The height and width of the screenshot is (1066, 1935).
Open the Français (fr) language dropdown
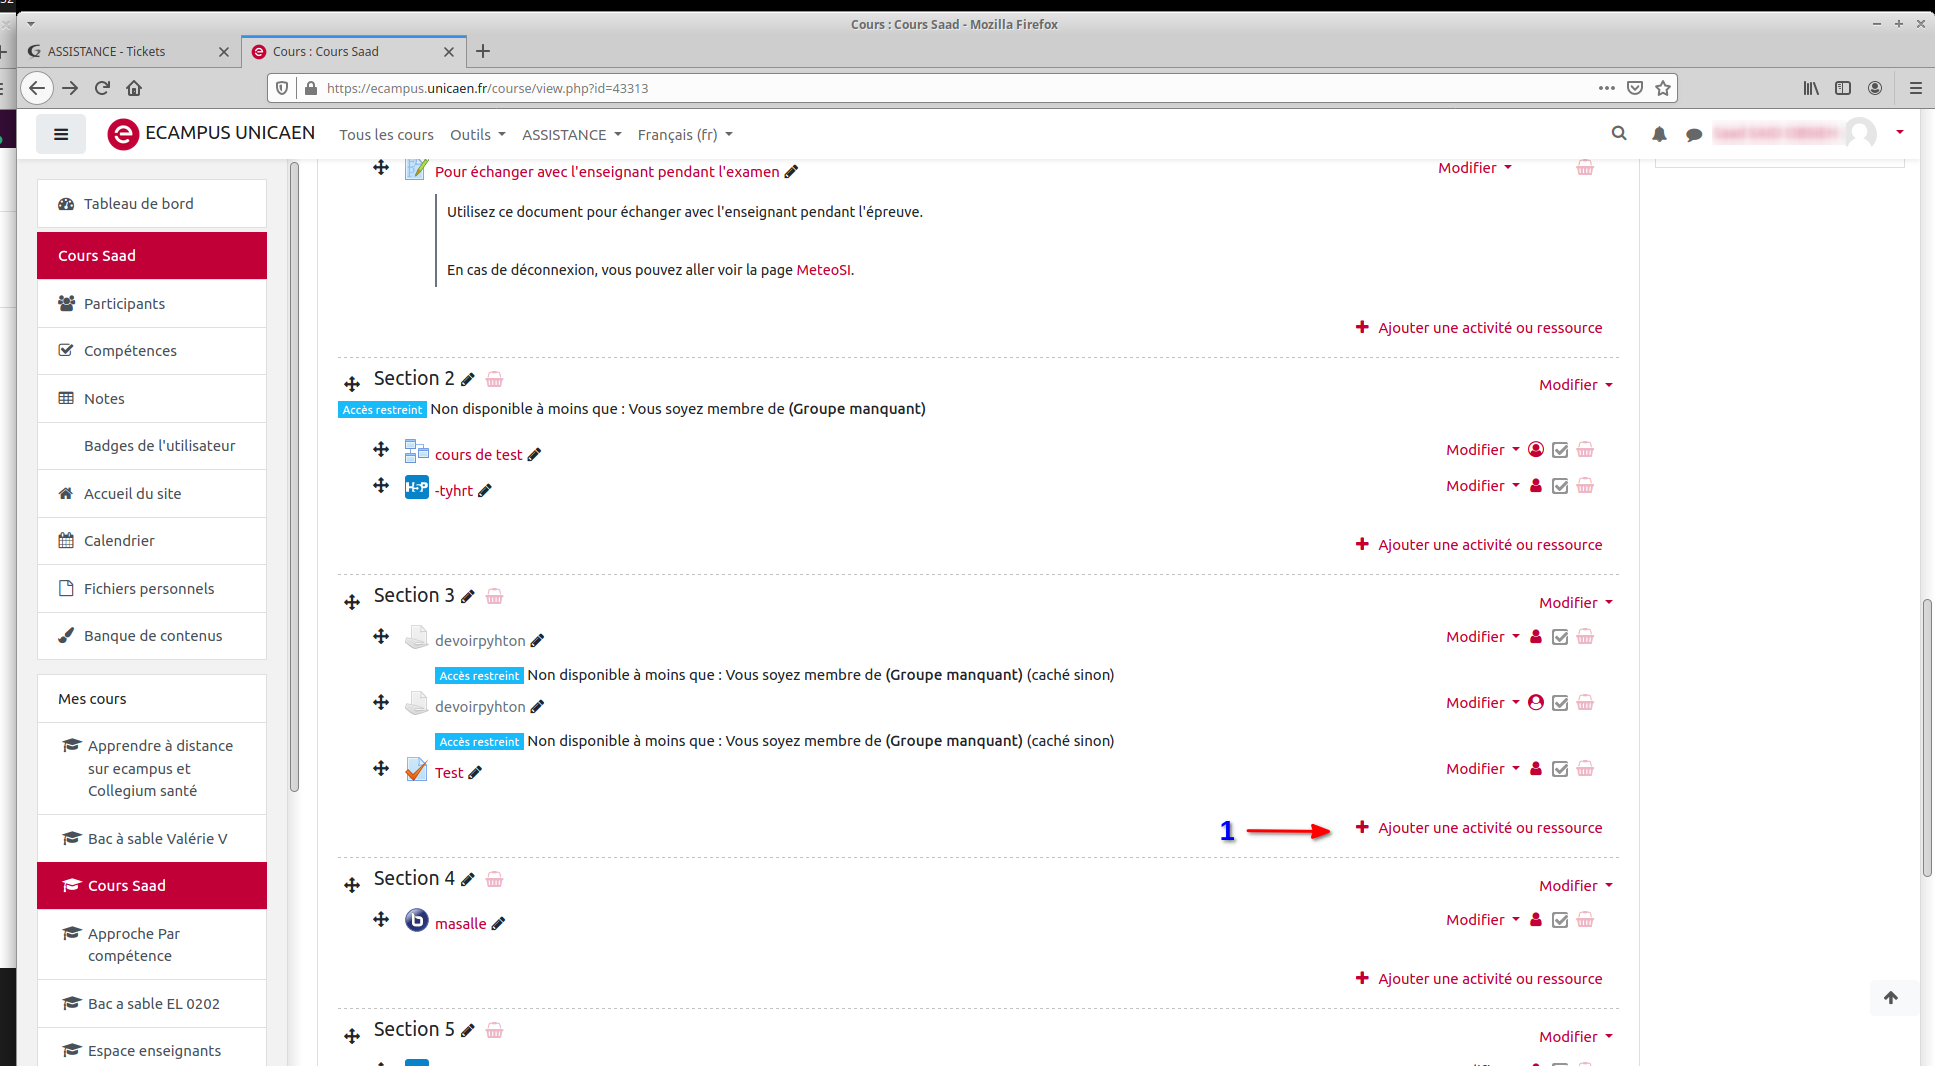coord(685,135)
